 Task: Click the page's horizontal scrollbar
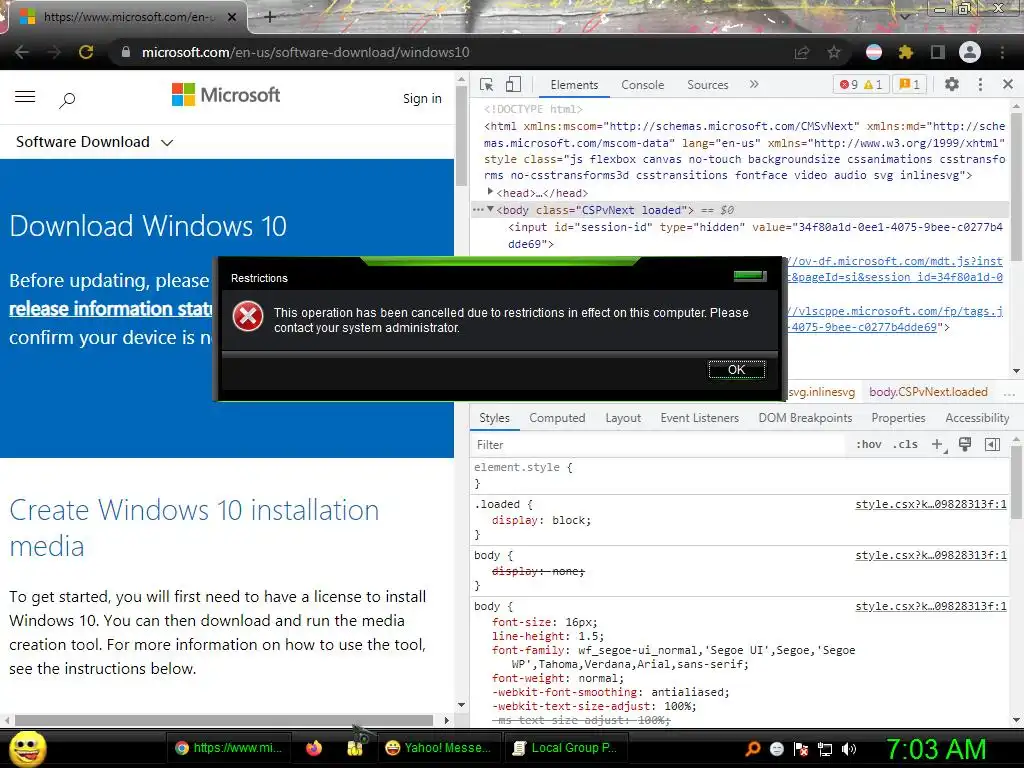pos(224,720)
